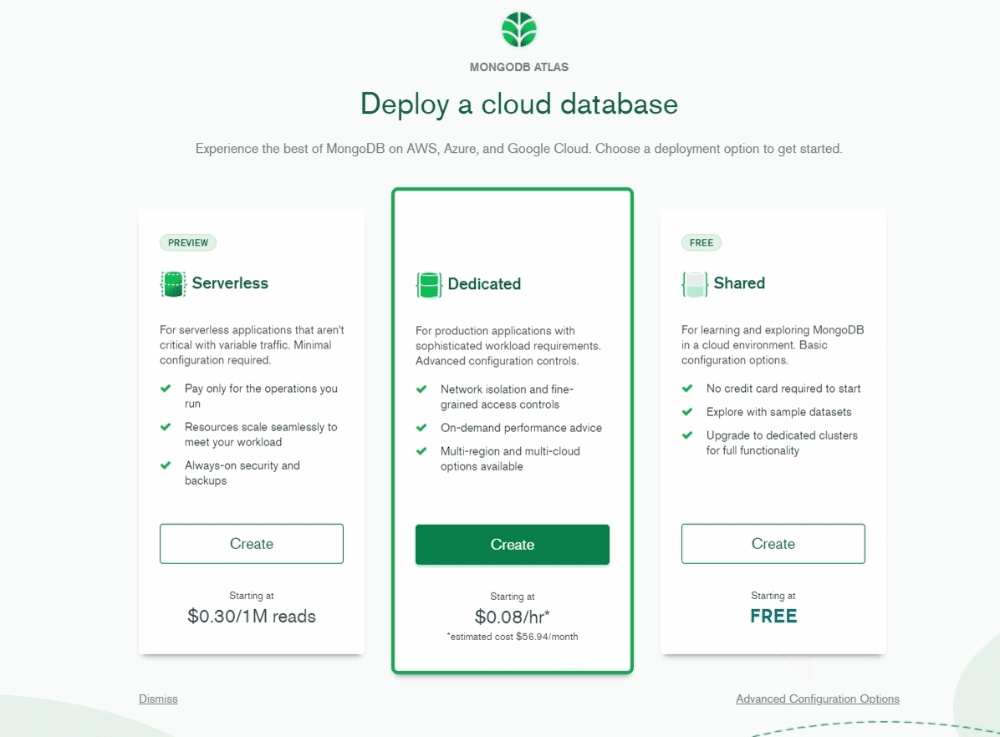Click the FREE badge on Shared card
Viewport: 1000px width, 737px height.
[x=702, y=243]
